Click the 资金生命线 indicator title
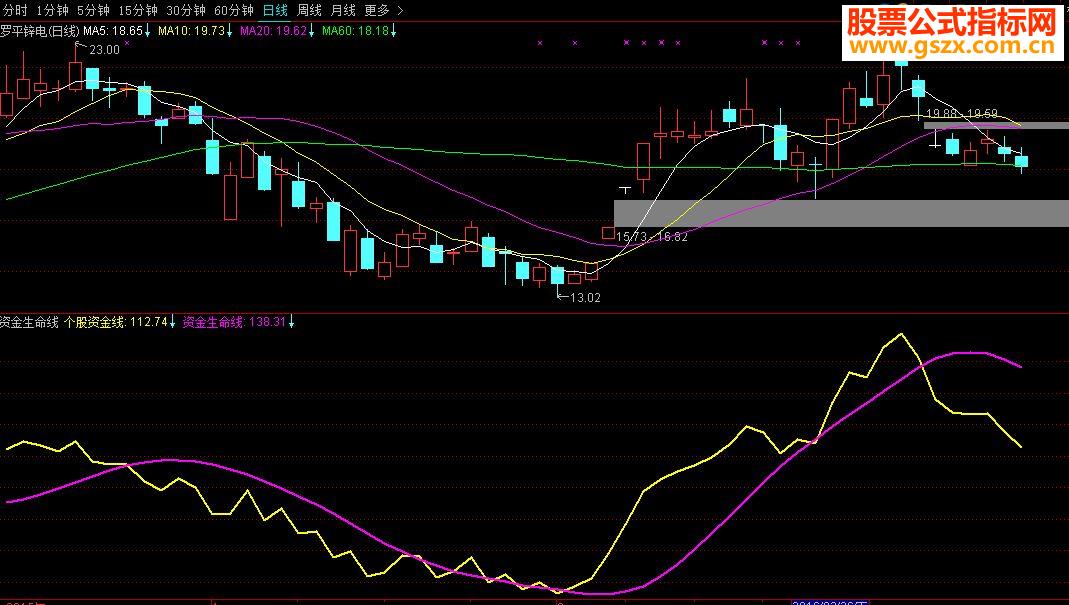The height and width of the screenshot is (605, 1069). [29, 322]
